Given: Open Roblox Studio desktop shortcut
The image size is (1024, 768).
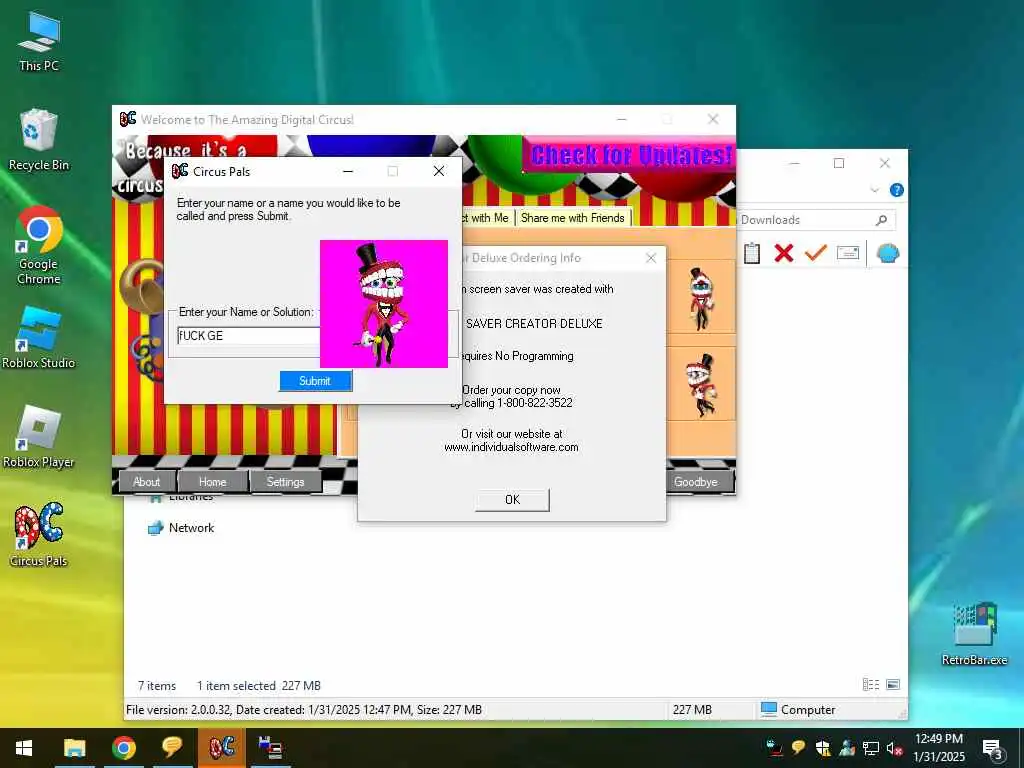Looking at the screenshot, I should tap(39, 338).
